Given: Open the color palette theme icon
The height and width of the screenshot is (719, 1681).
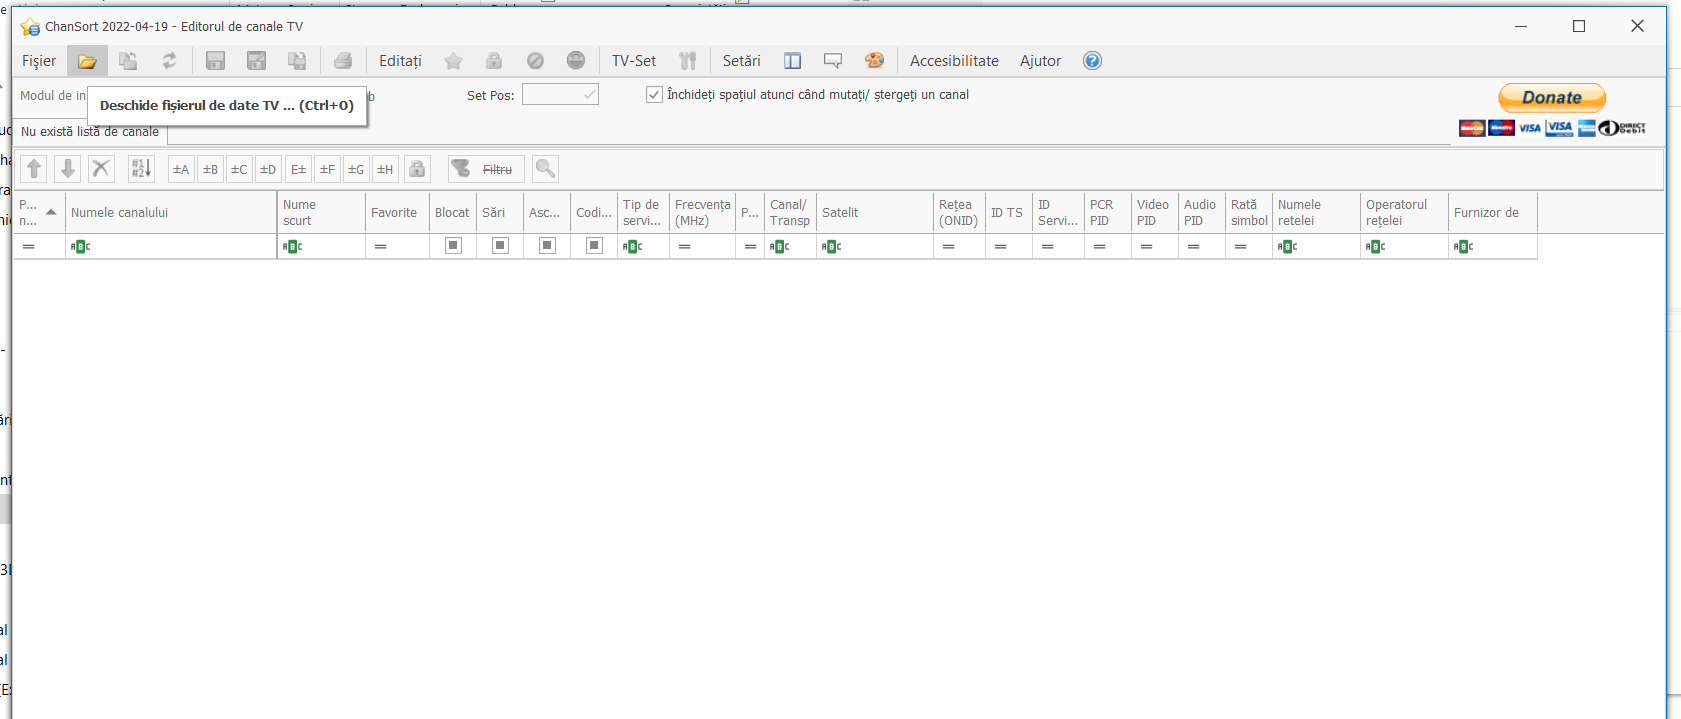Looking at the screenshot, I should coord(874,61).
